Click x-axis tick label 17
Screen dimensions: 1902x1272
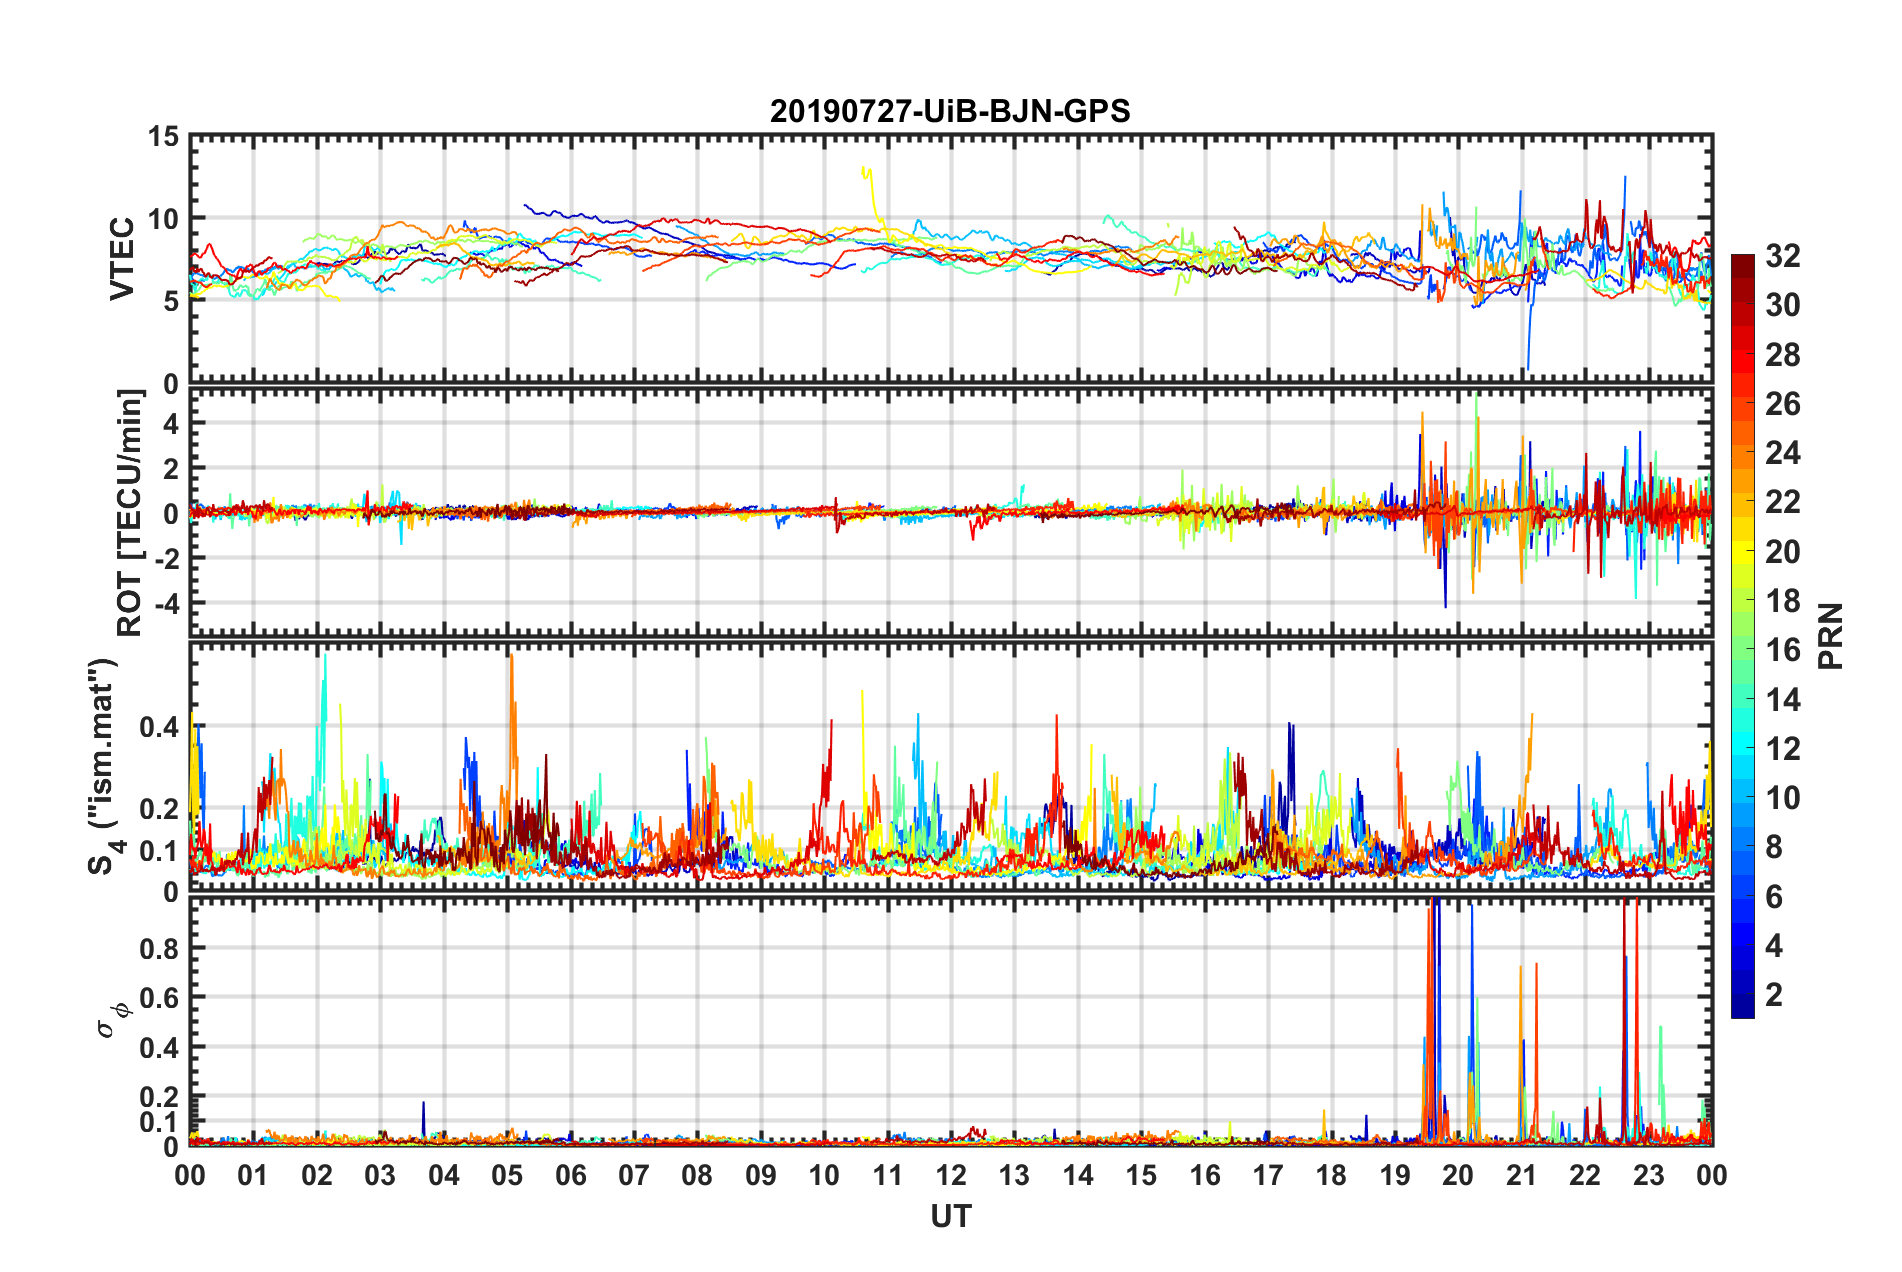click(x=1268, y=1175)
